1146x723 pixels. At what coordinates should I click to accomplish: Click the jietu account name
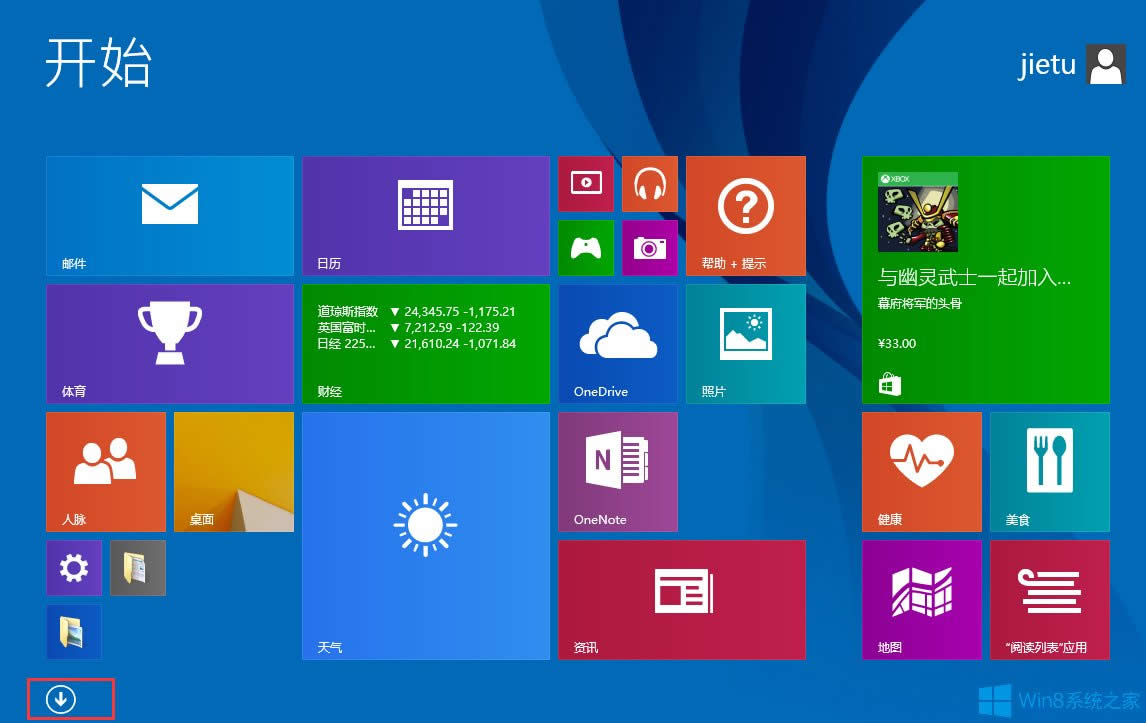click(1047, 64)
